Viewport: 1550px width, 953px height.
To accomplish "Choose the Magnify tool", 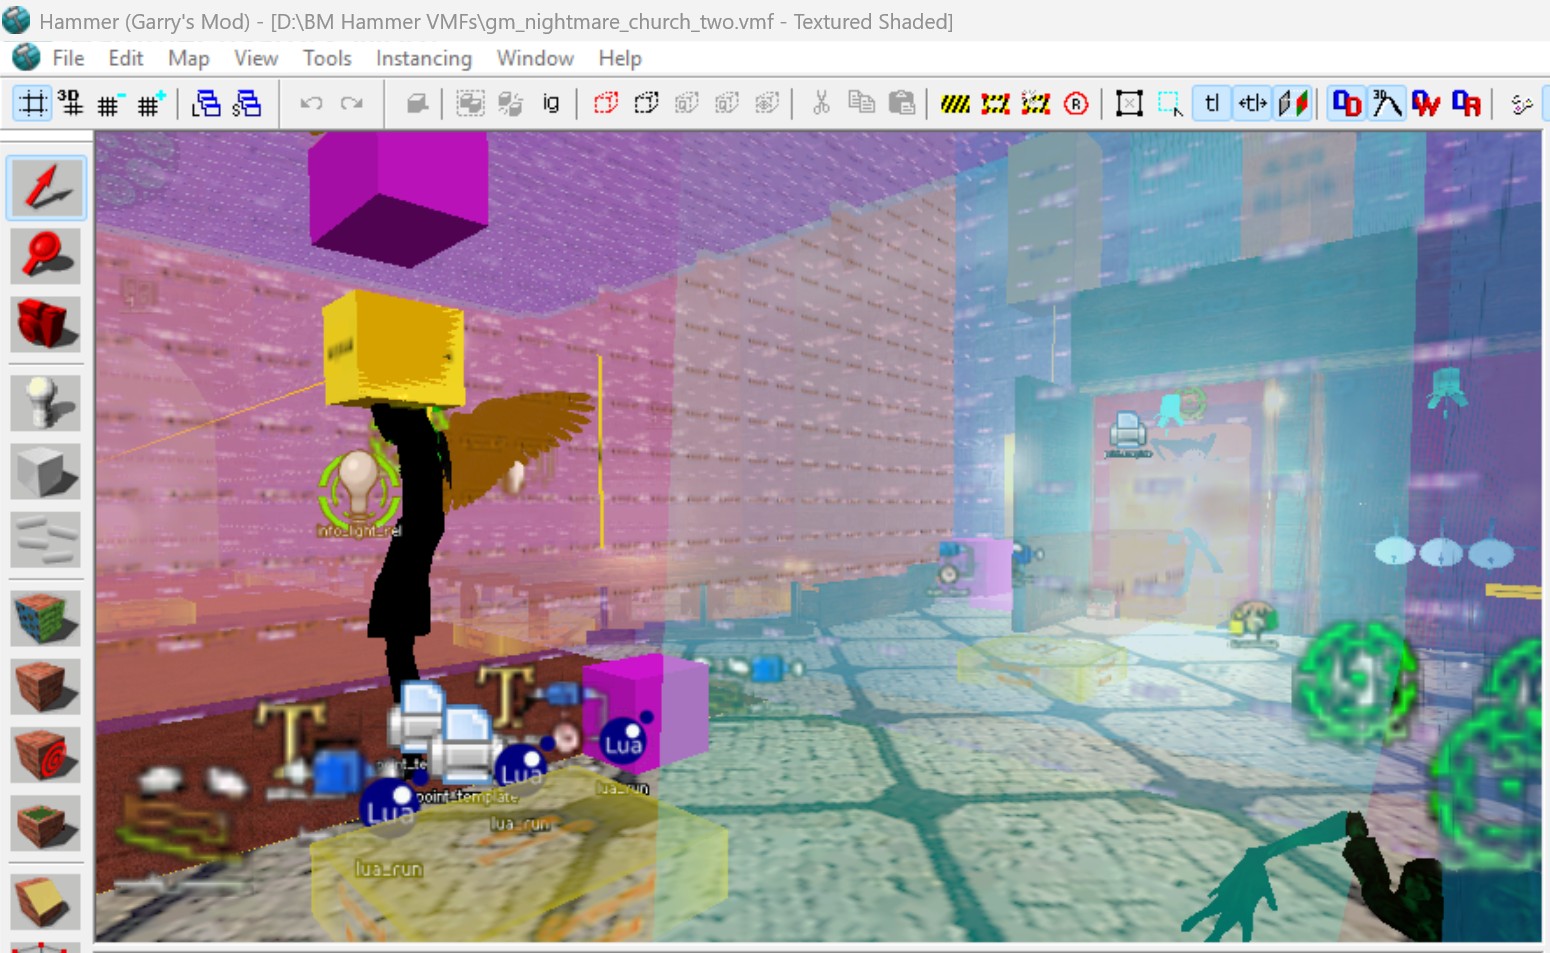I will [46, 255].
